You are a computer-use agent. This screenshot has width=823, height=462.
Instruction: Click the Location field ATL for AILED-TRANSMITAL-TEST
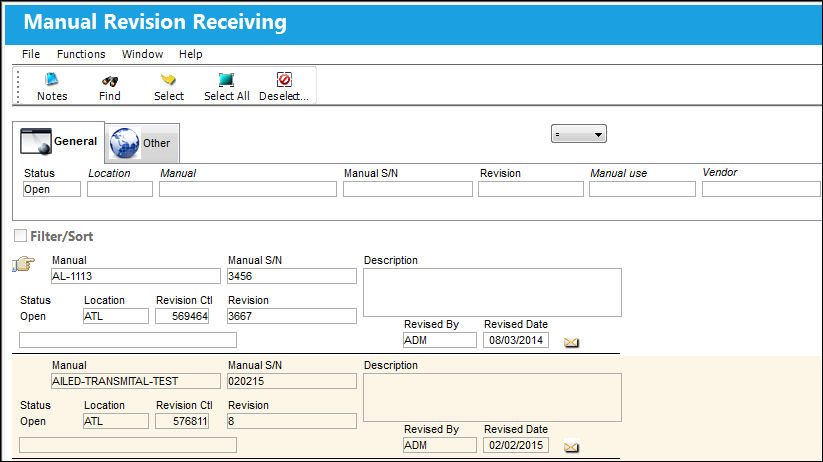[x=116, y=421]
